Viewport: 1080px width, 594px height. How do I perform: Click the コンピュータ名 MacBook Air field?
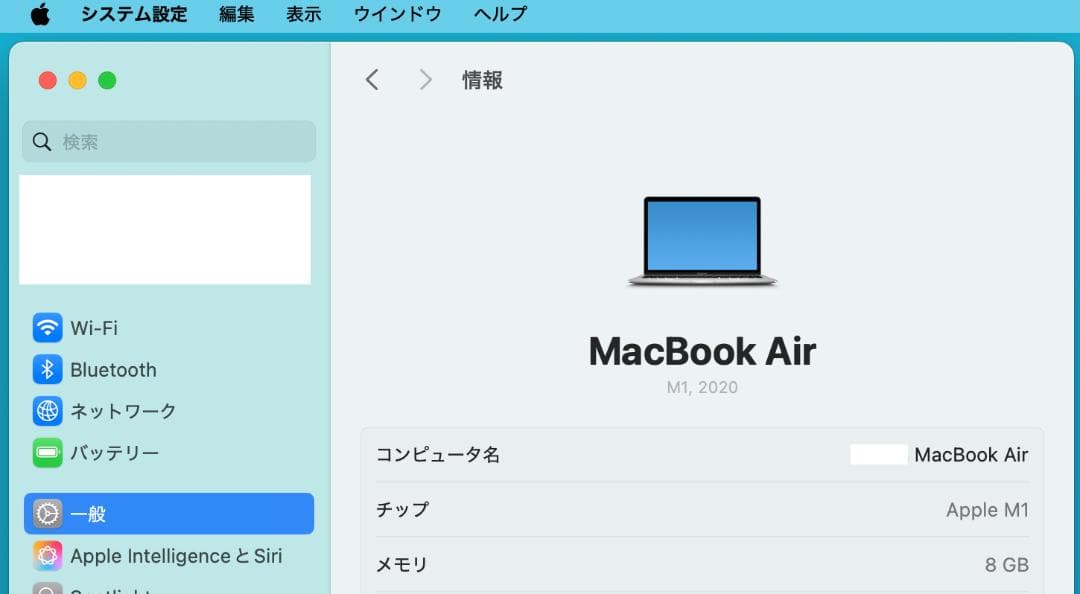click(700, 455)
